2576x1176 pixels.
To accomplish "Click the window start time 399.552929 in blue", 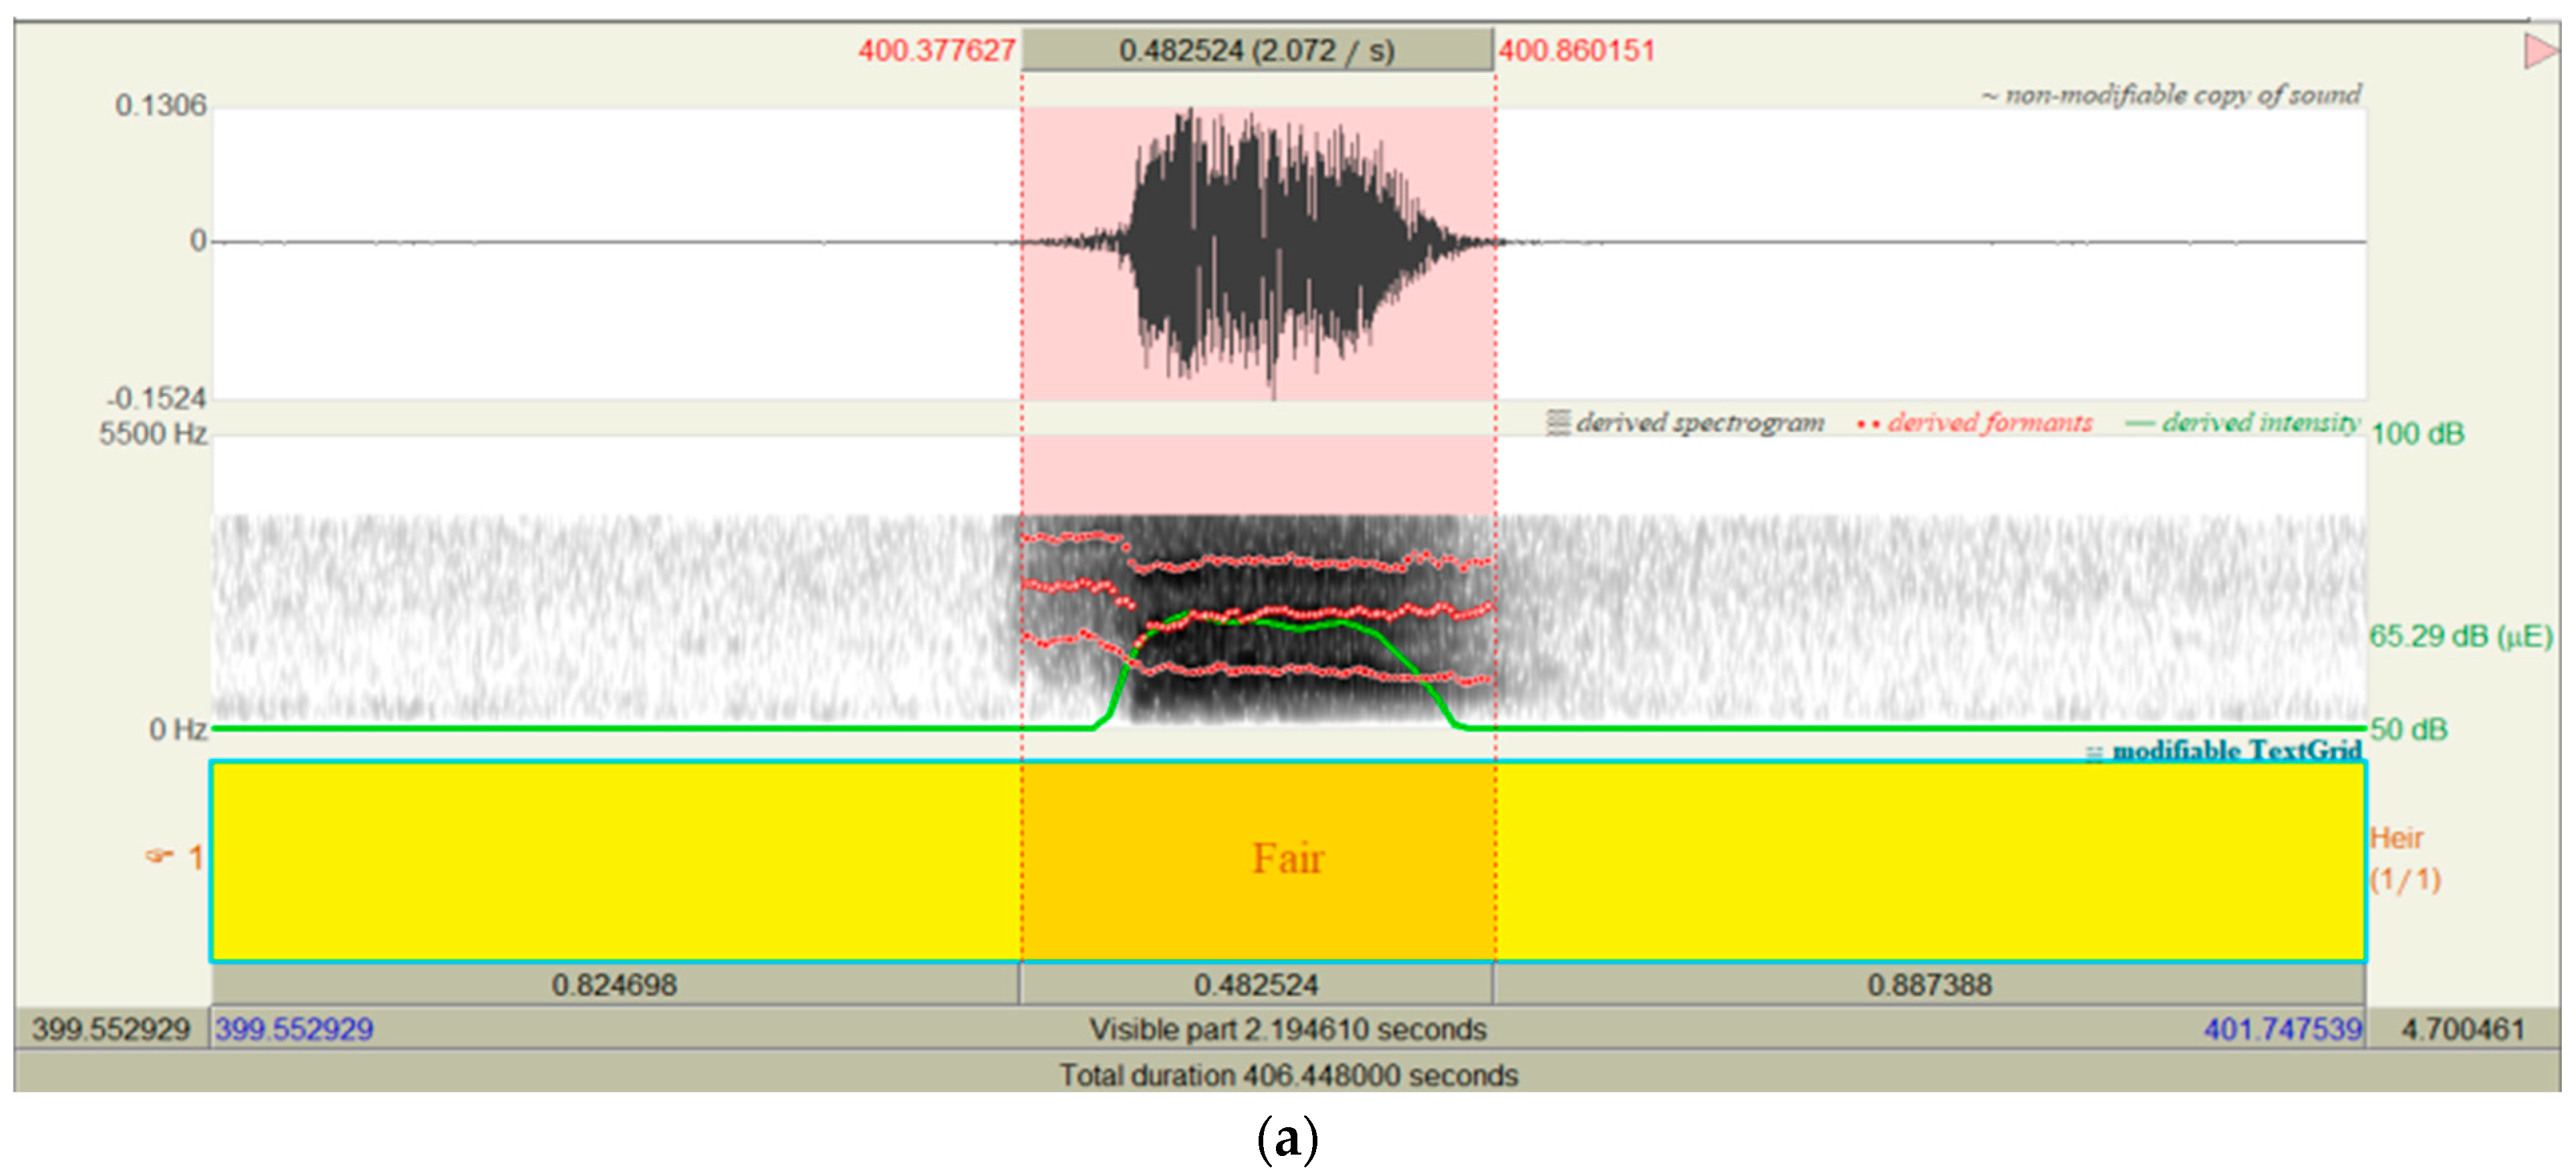I will 294,1029.
